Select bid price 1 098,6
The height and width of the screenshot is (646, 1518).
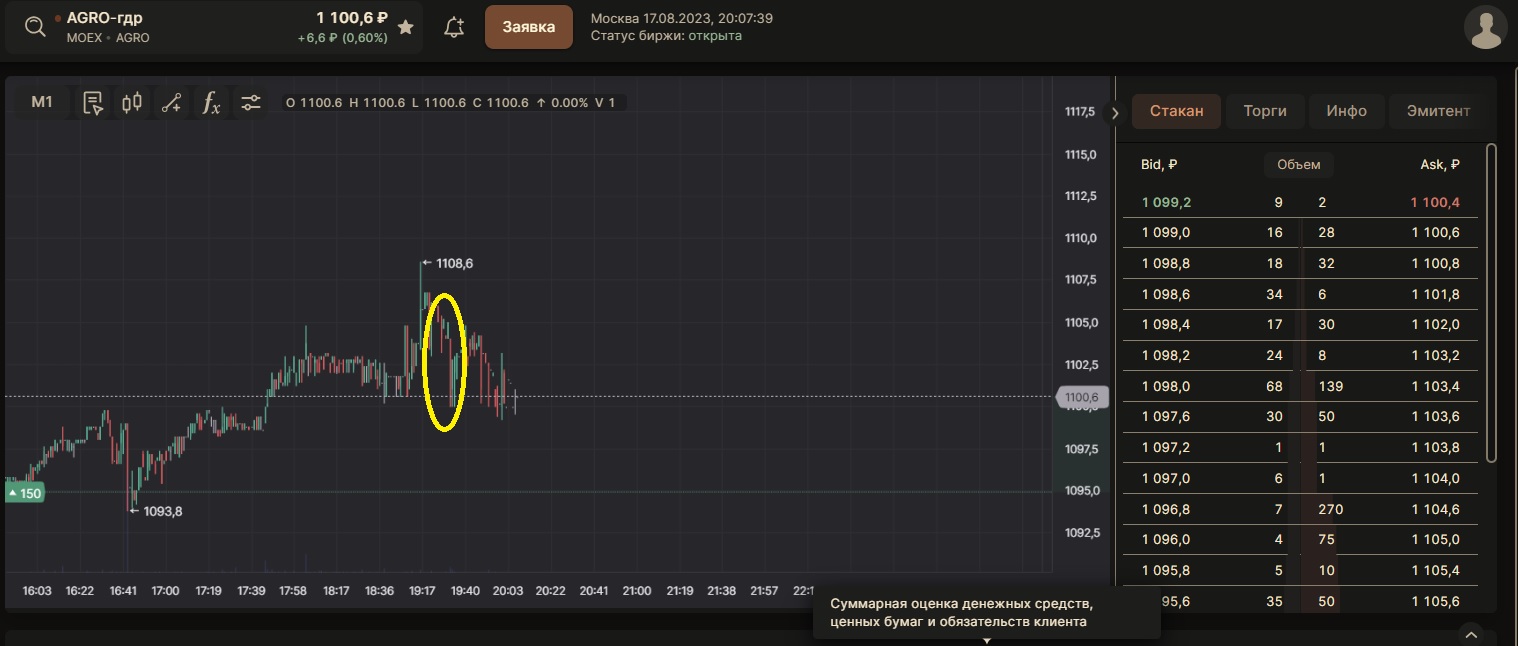pos(1166,295)
